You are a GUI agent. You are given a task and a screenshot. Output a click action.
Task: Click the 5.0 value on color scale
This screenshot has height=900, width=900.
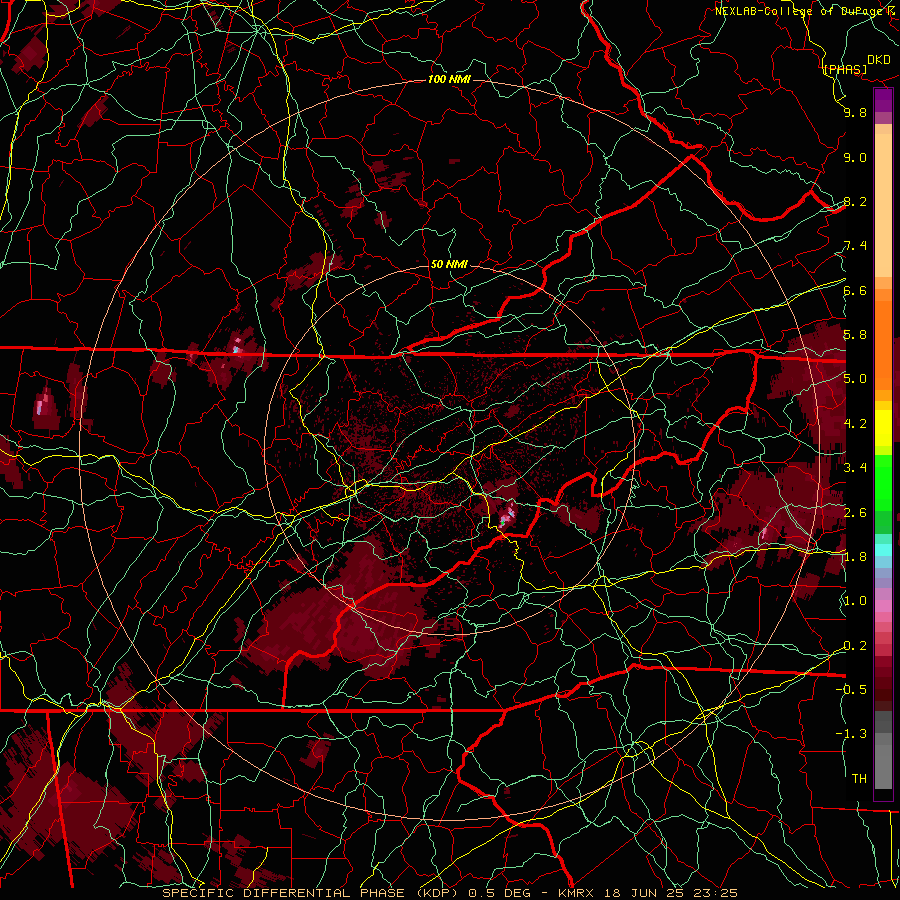tap(855, 379)
